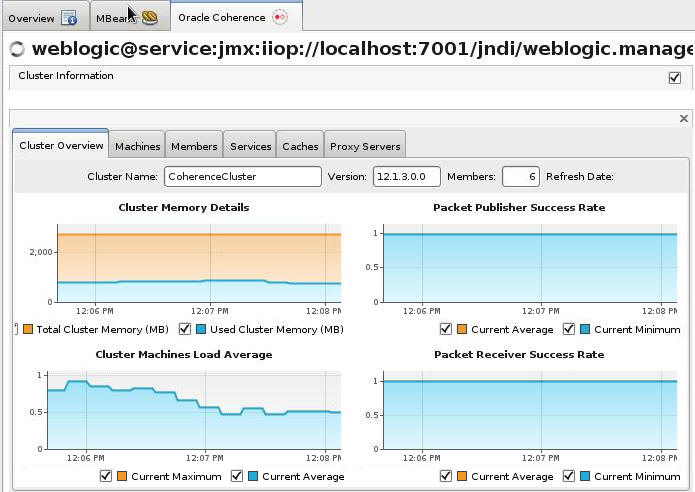Screen dimensions: 695x492
Task: Click the Members count field
Action: click(x=520, y=176)
